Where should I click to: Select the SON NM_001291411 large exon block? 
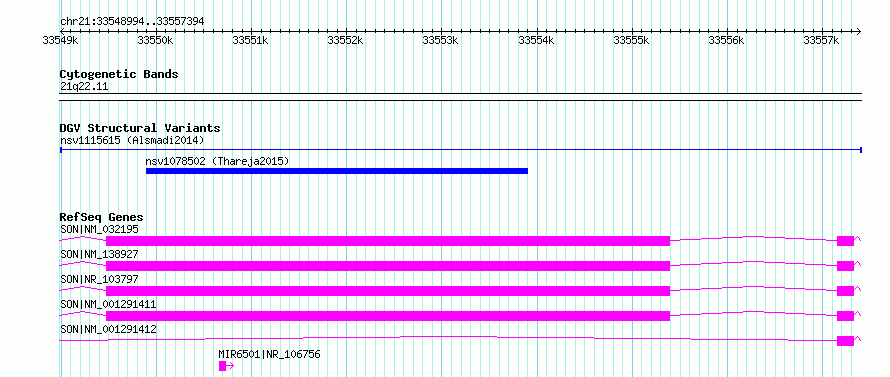point(388,316)
